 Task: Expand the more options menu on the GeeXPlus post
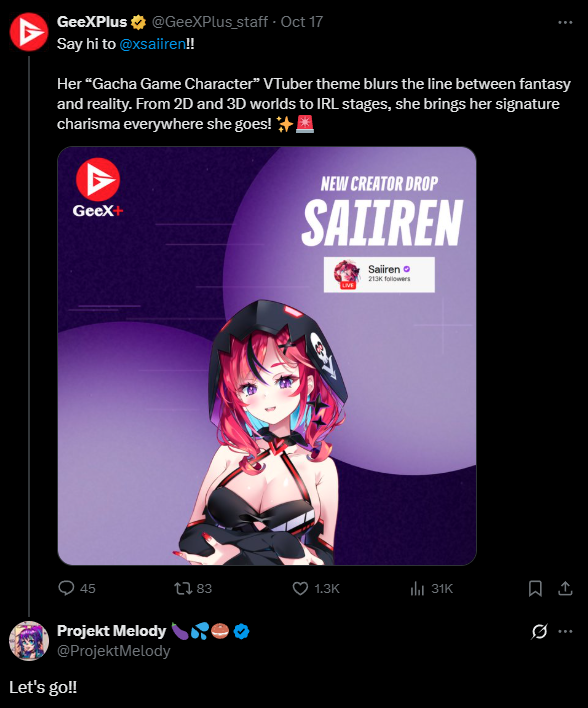click(565, 22)
